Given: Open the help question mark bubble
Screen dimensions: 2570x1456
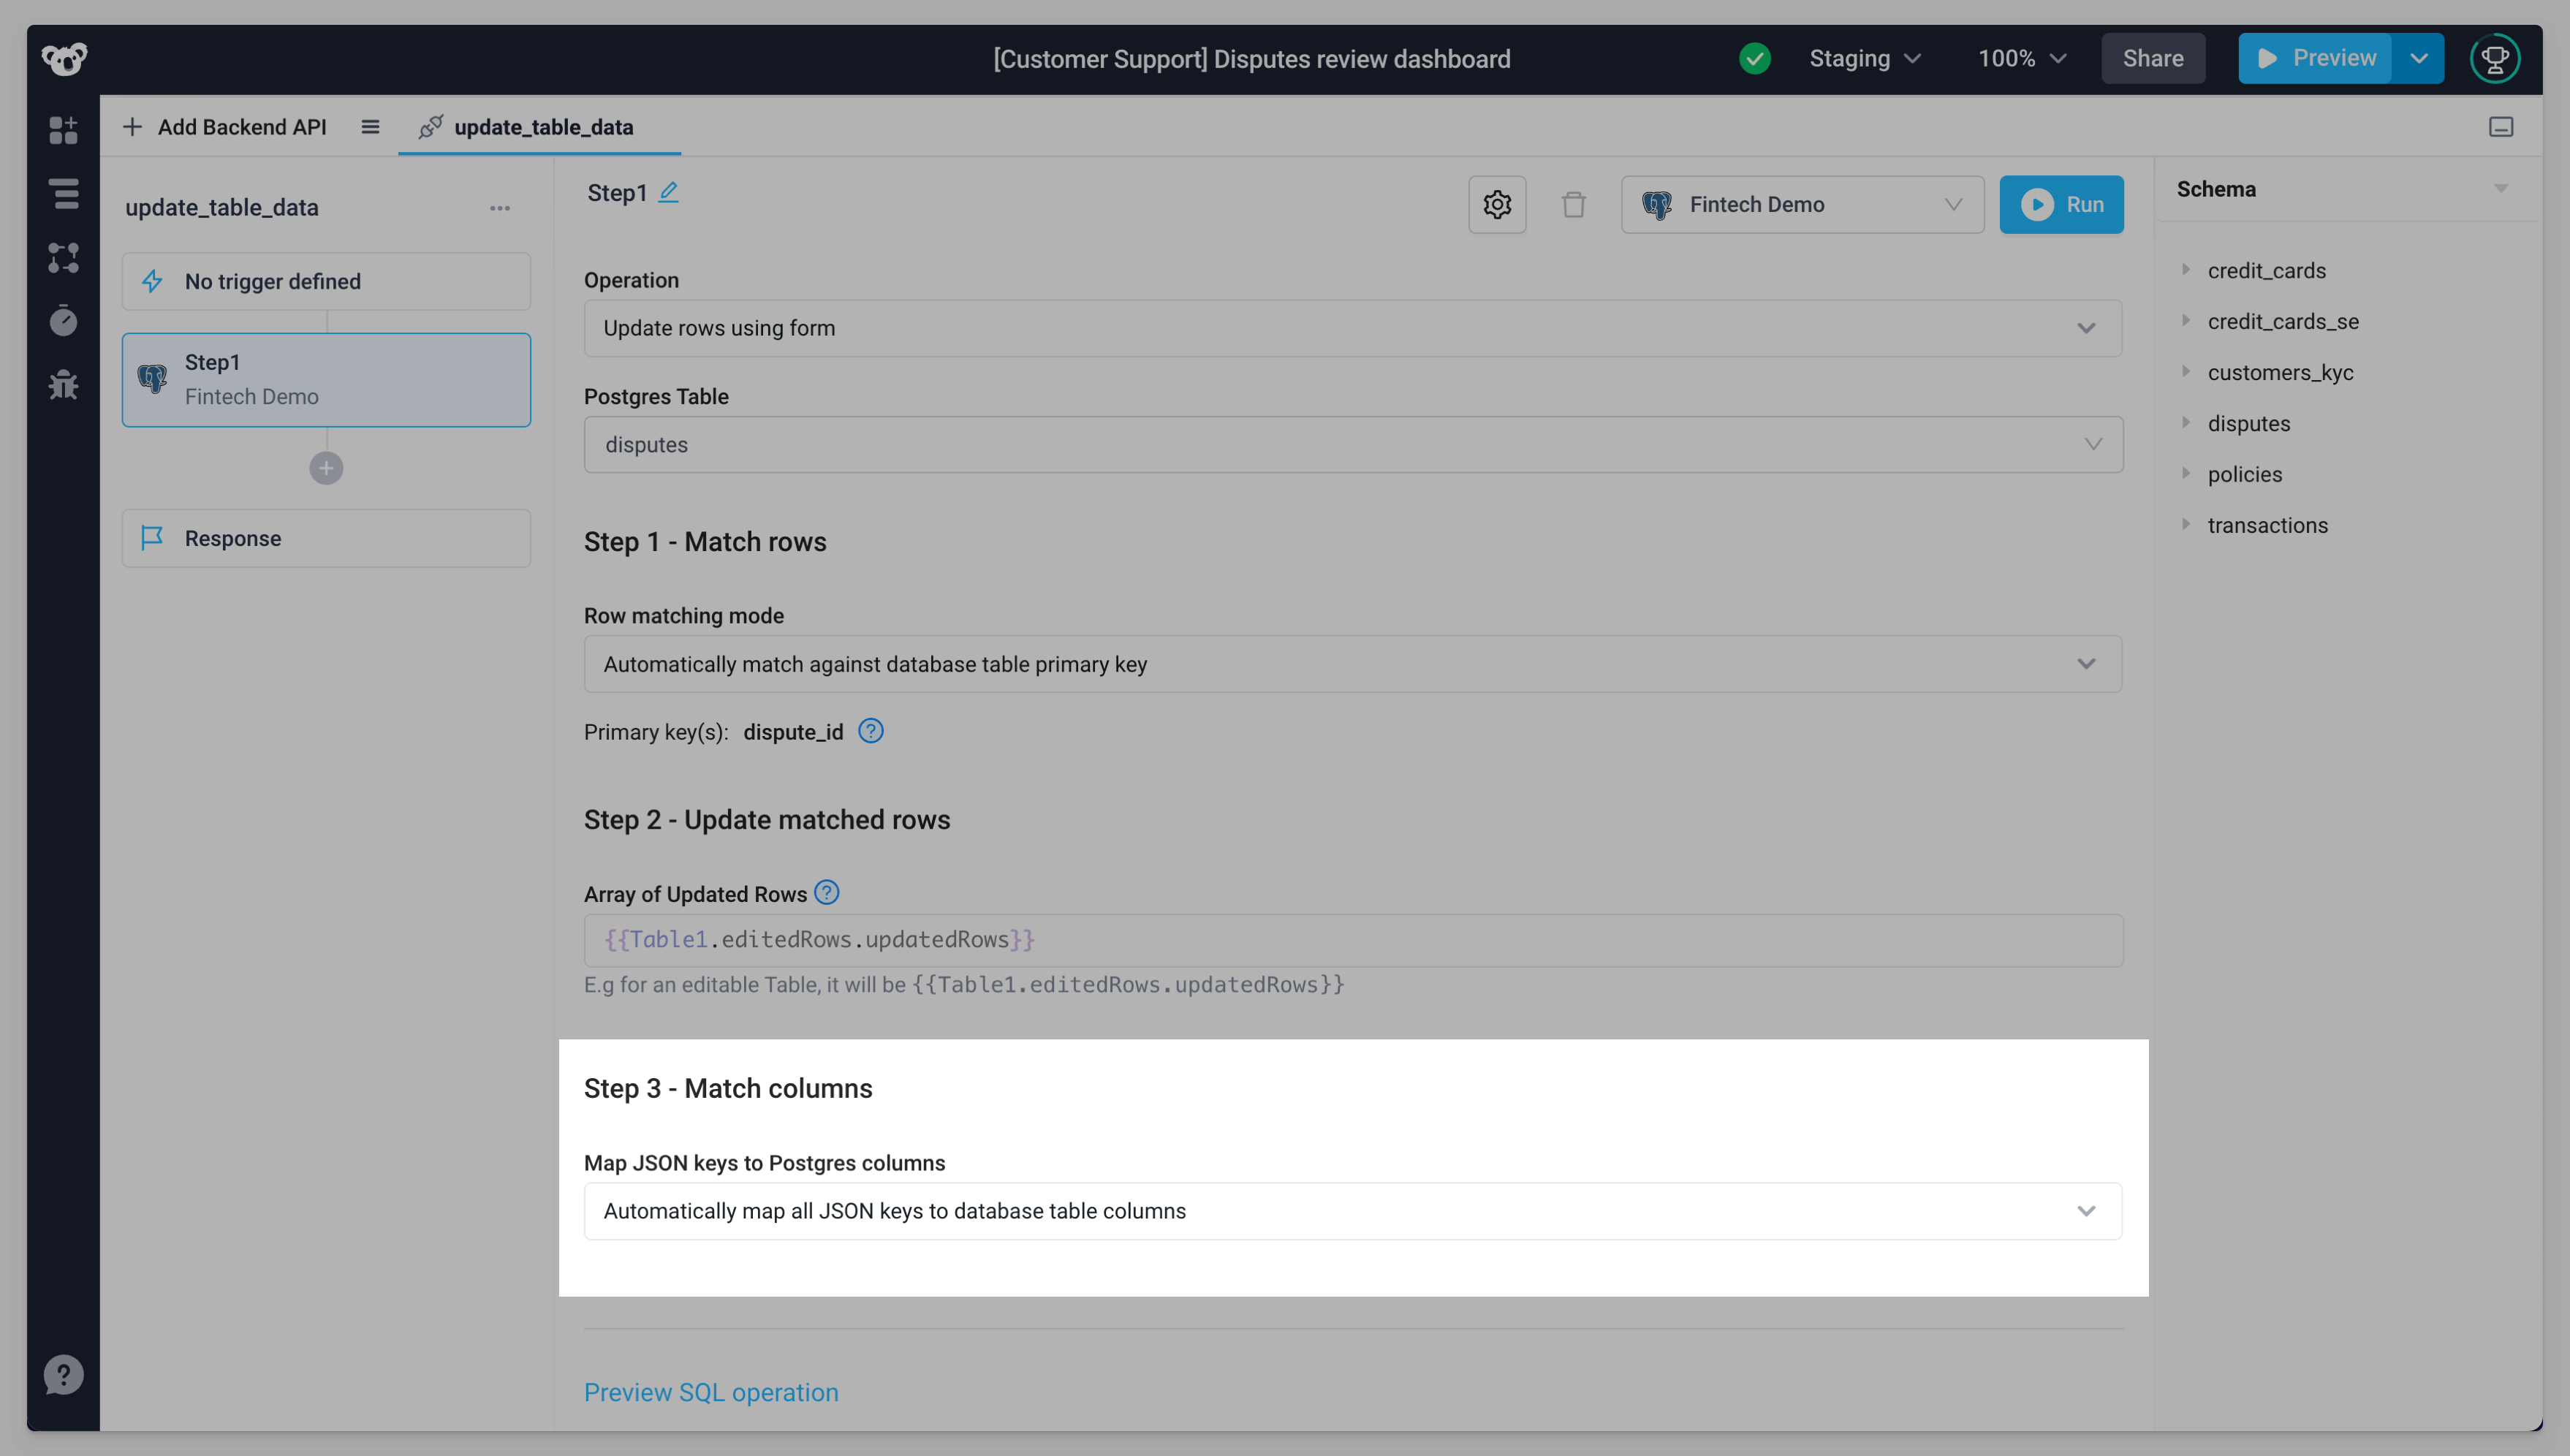Looking at the screenshot, I should coord(63,1373).
